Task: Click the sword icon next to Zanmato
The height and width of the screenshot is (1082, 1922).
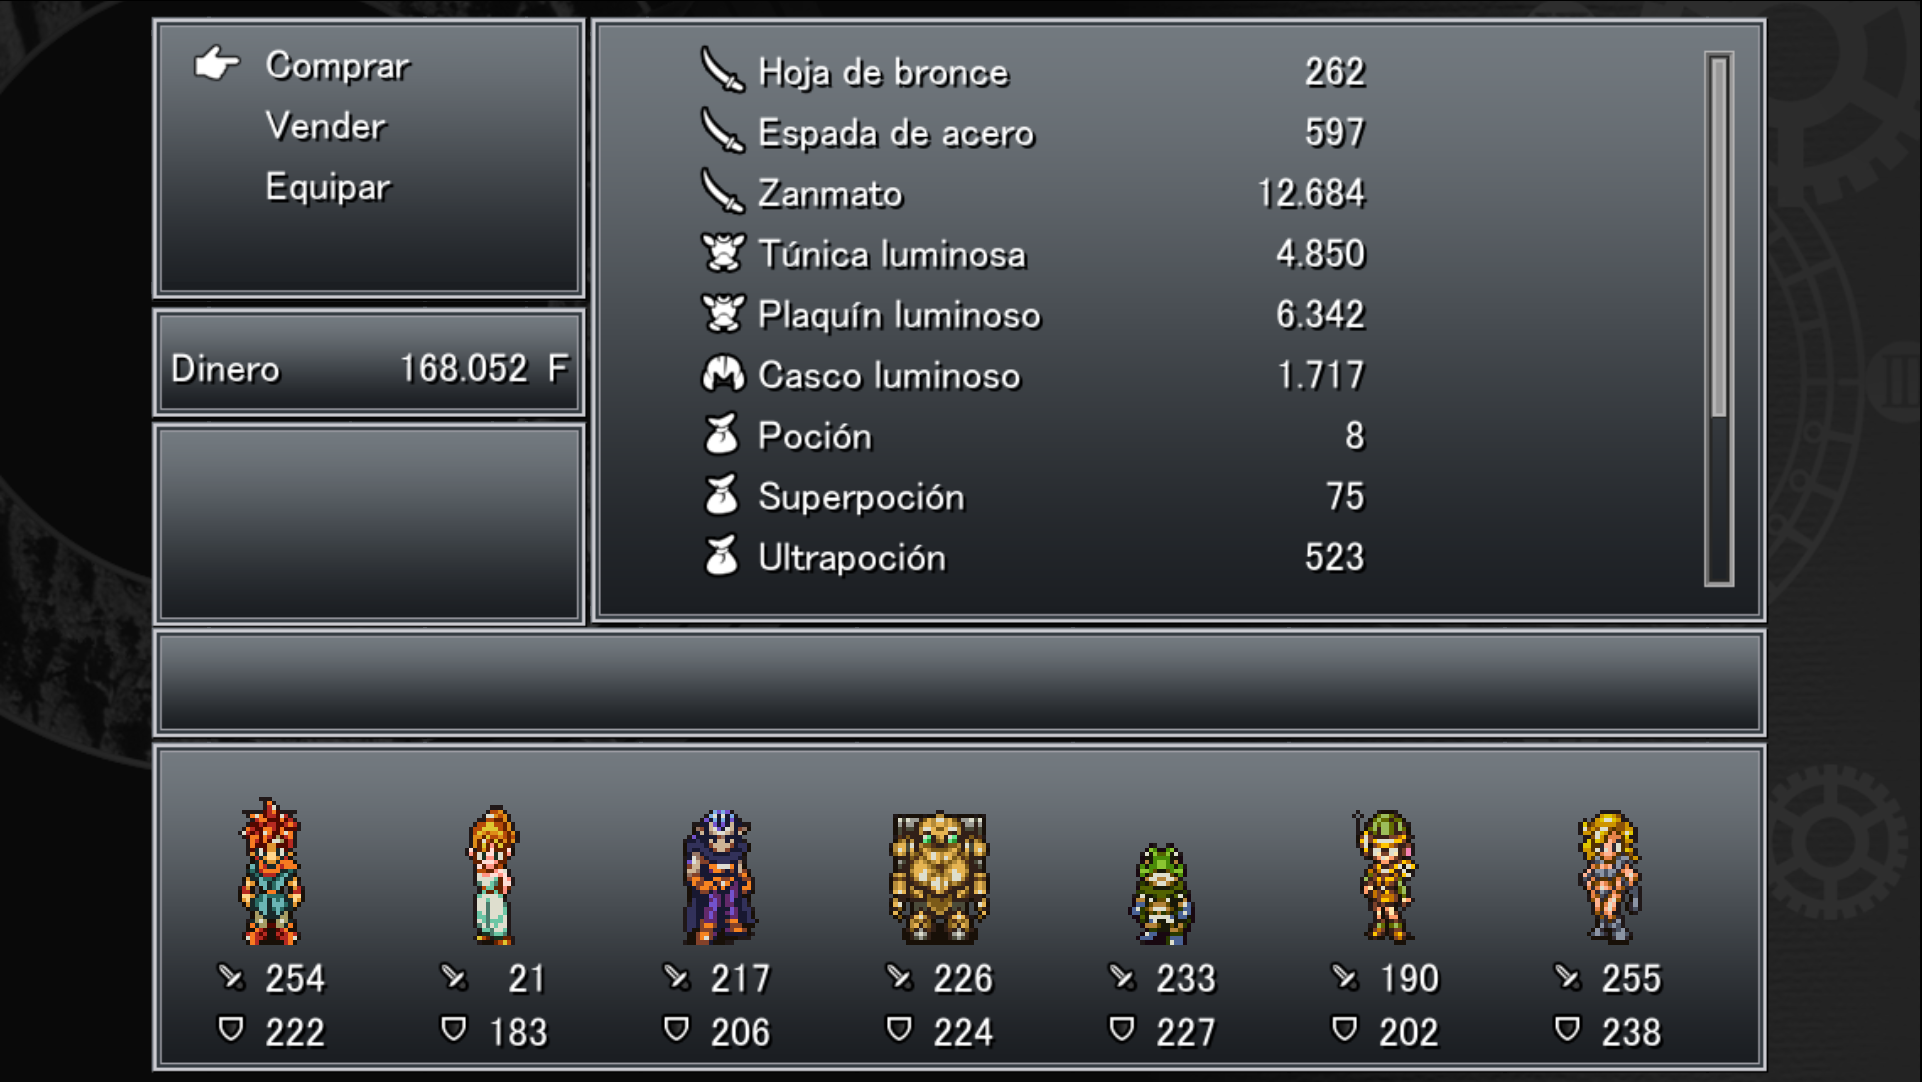Action: 722,192
